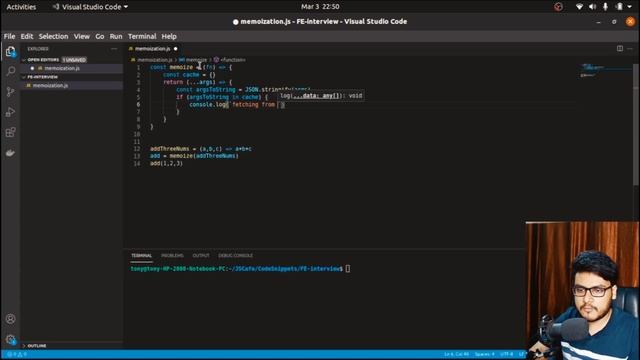Click the Spaces: 4 indentation status
This screenshot has width=640, height=360.
pos(484,354)
